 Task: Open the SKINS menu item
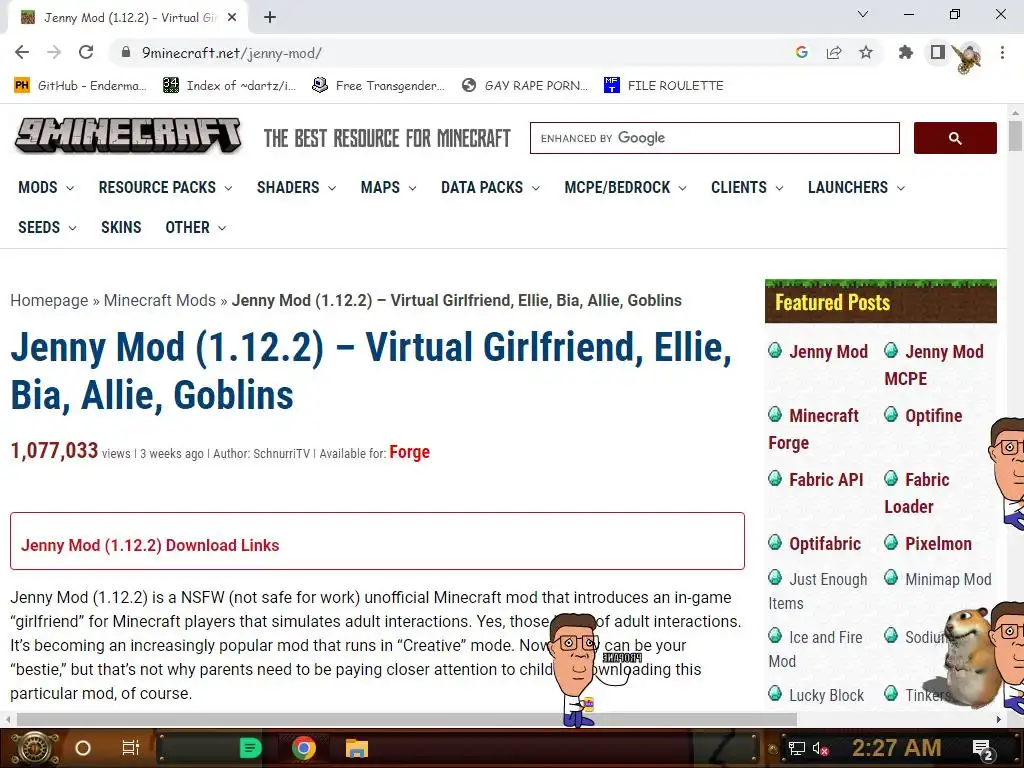[121, 227]
